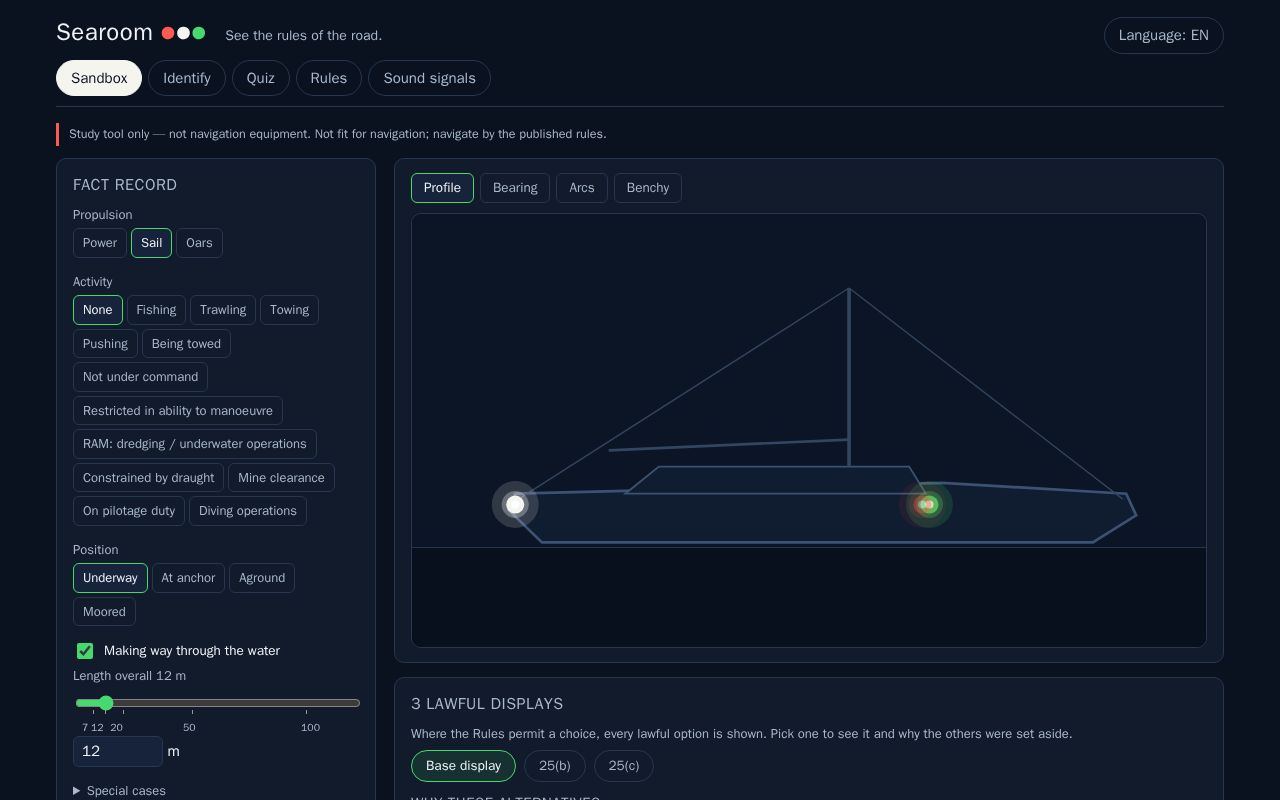Set position to At anchor
Image resolution: width=1280 pixels, height=800 pixels.
tap(188, 578)
